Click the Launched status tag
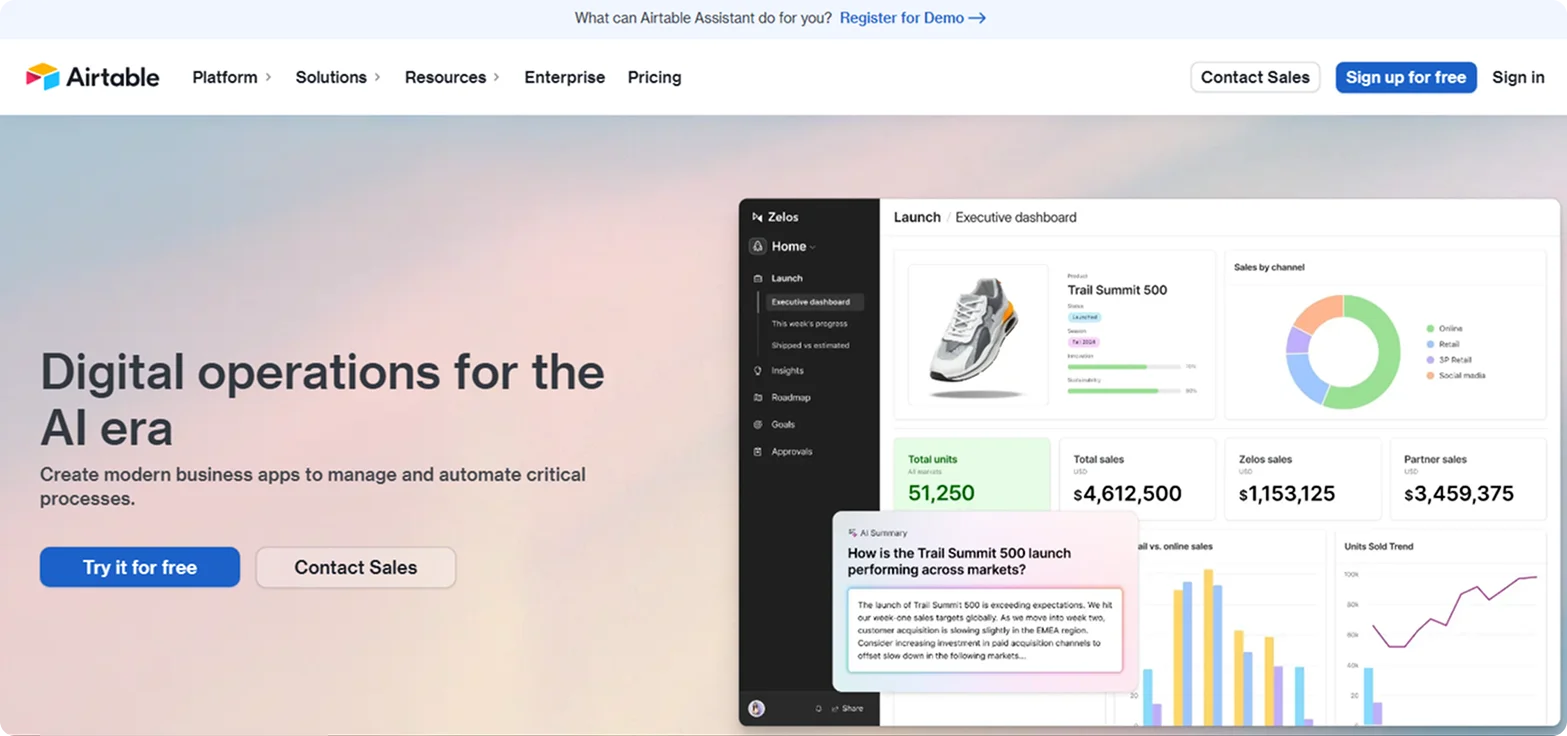This screenshot has height=736, width=1567. click(1085, 317)
